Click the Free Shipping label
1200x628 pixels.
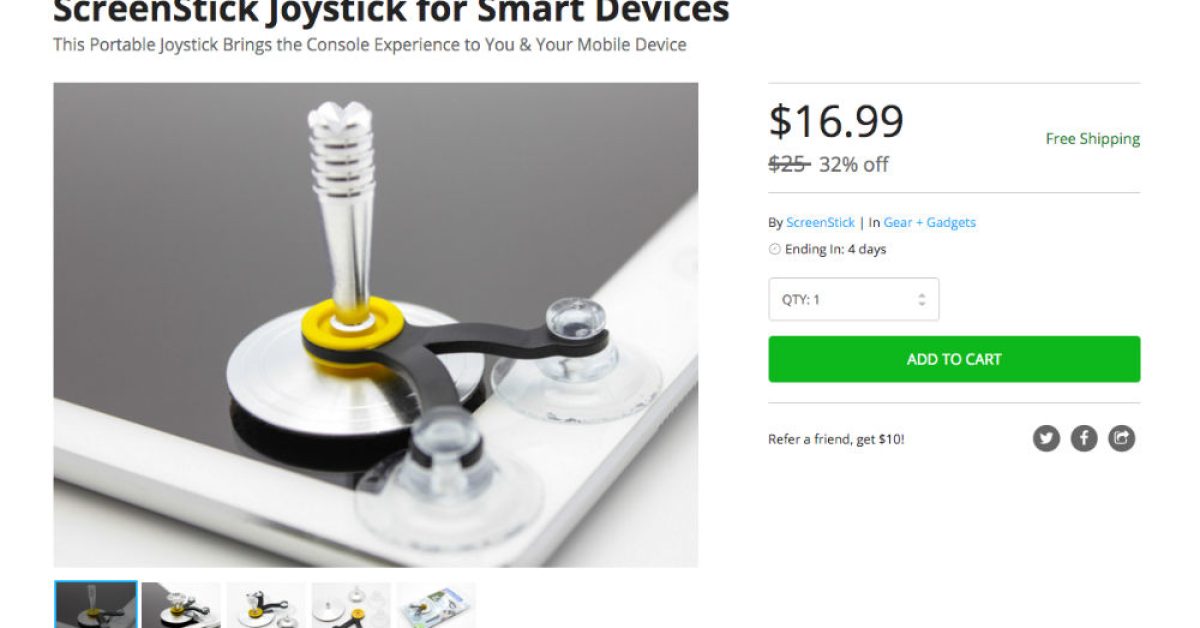pos(1092,139)
